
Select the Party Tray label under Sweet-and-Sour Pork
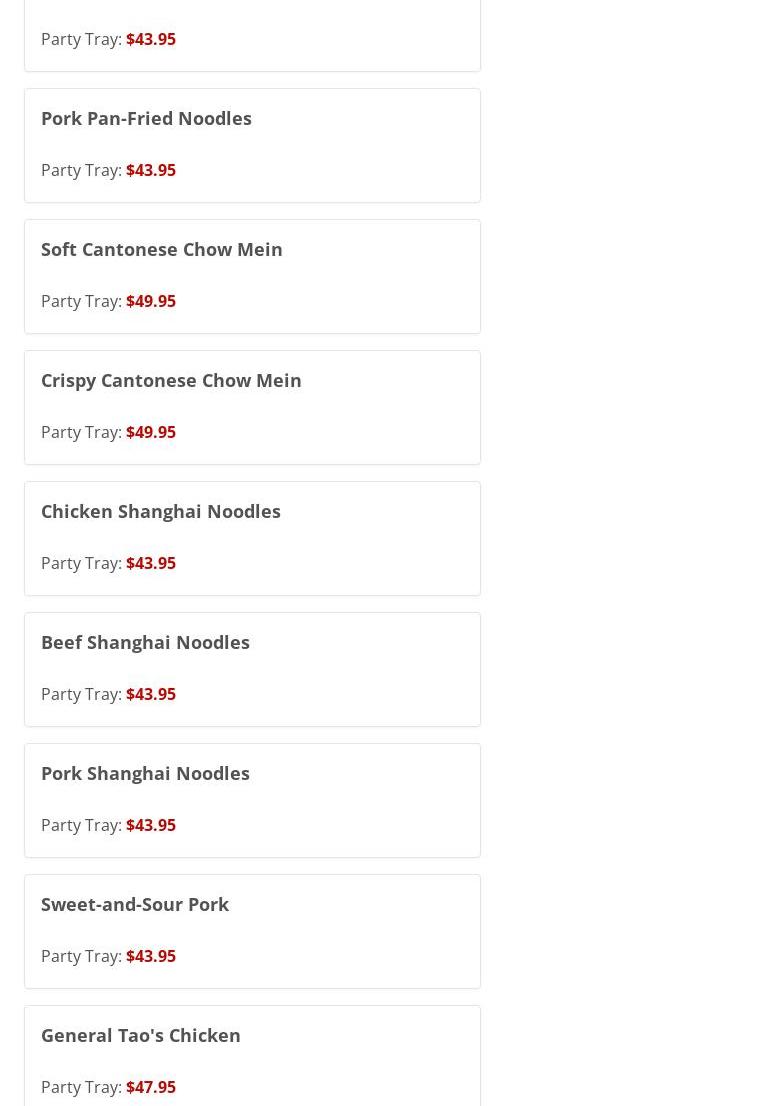[x=81, y=956]
